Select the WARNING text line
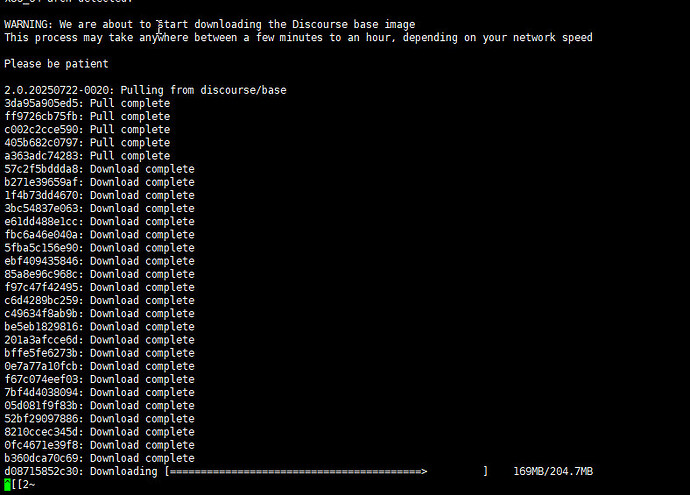 (x=209, y=25)
